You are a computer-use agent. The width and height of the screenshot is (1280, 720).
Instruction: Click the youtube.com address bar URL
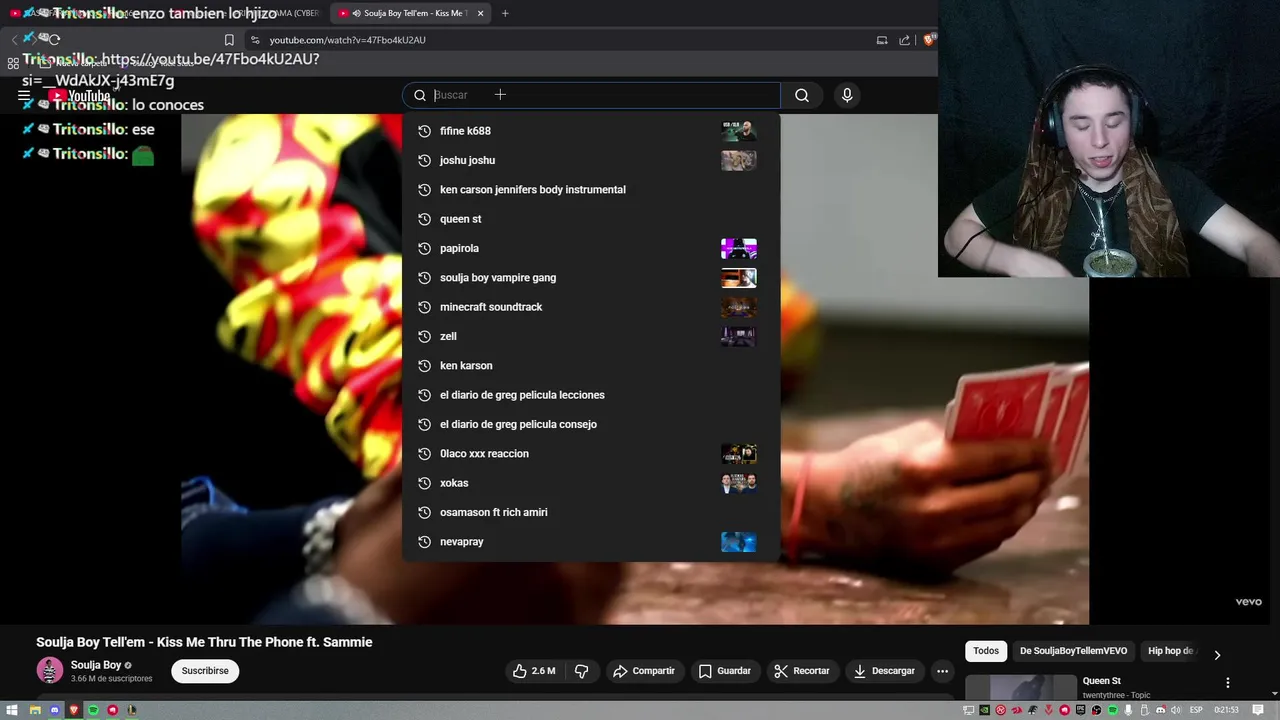[x=347, y=40]
